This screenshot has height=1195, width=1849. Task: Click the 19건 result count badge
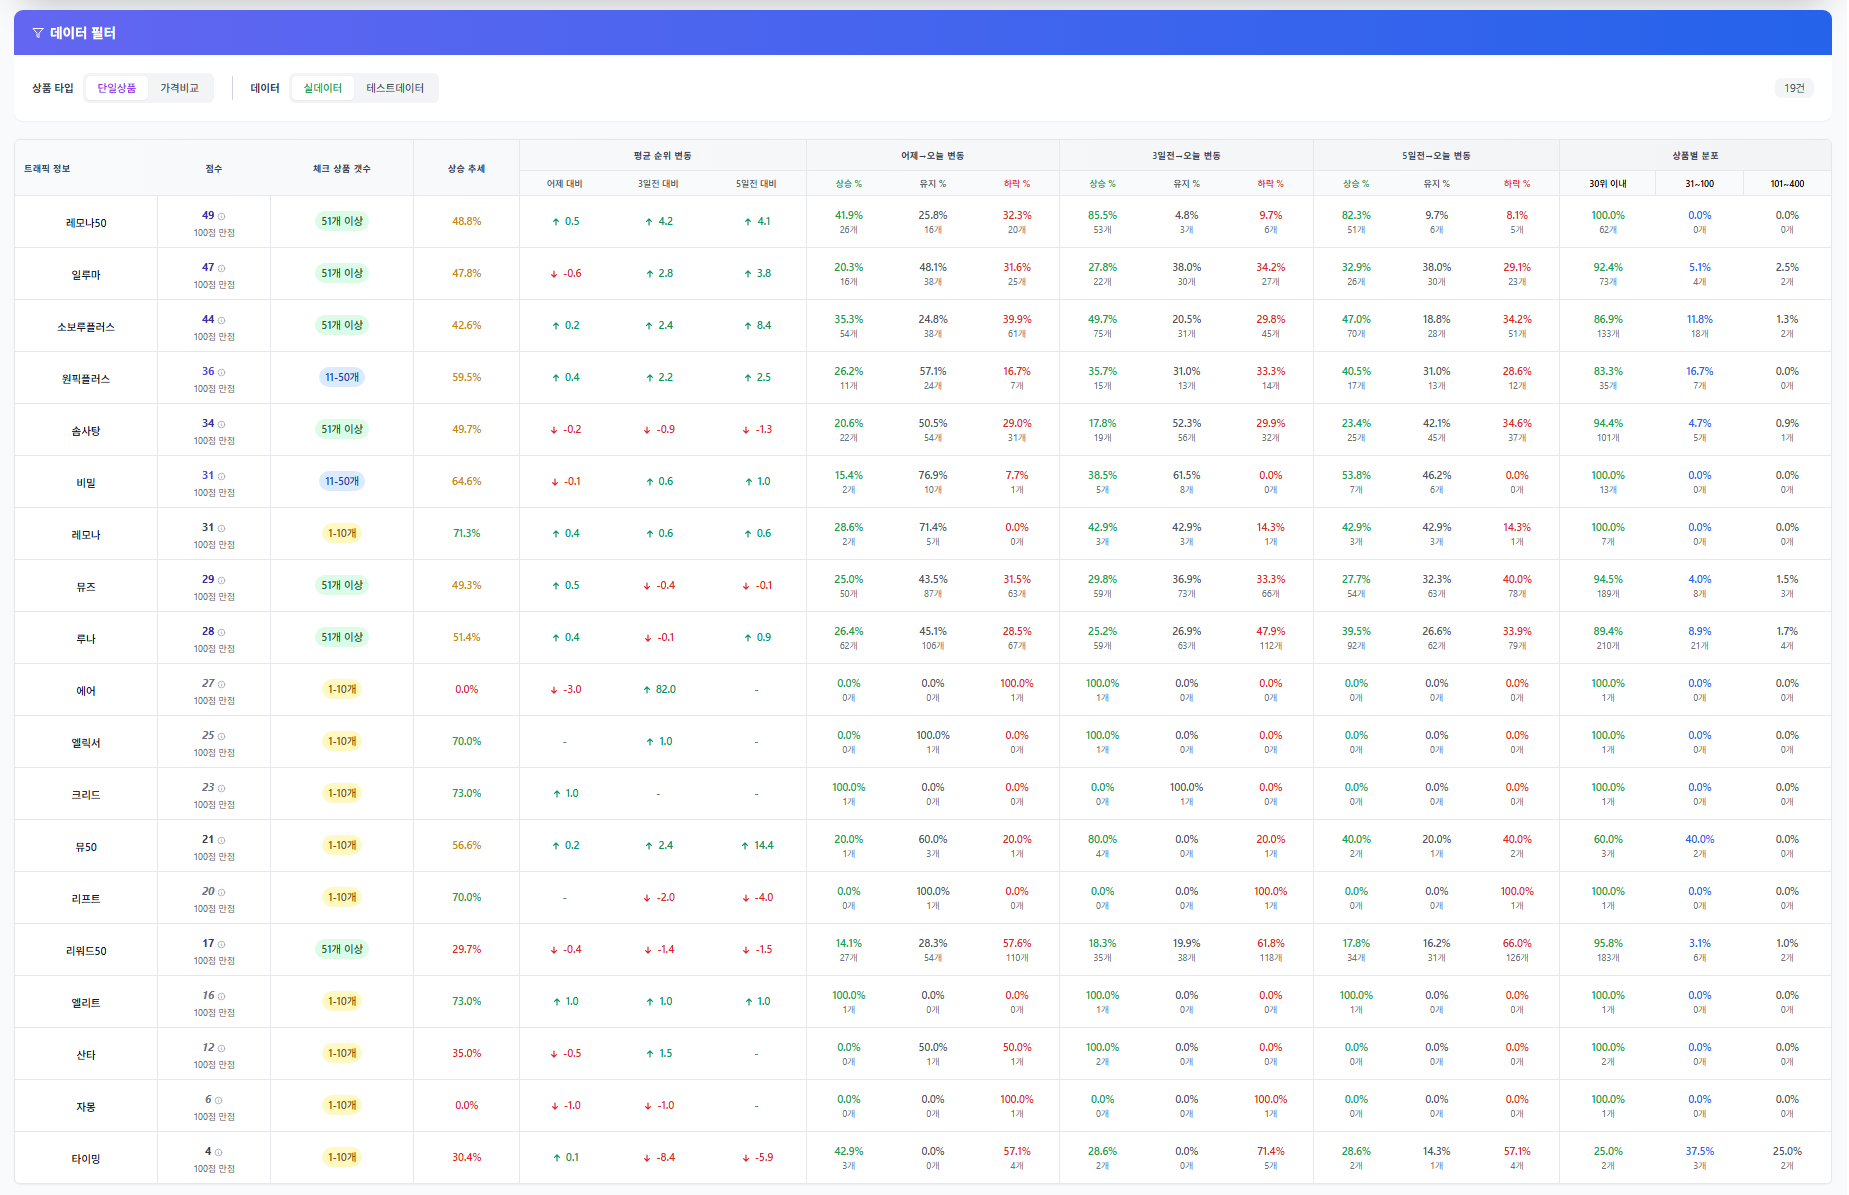click(x=1795, y=88)
